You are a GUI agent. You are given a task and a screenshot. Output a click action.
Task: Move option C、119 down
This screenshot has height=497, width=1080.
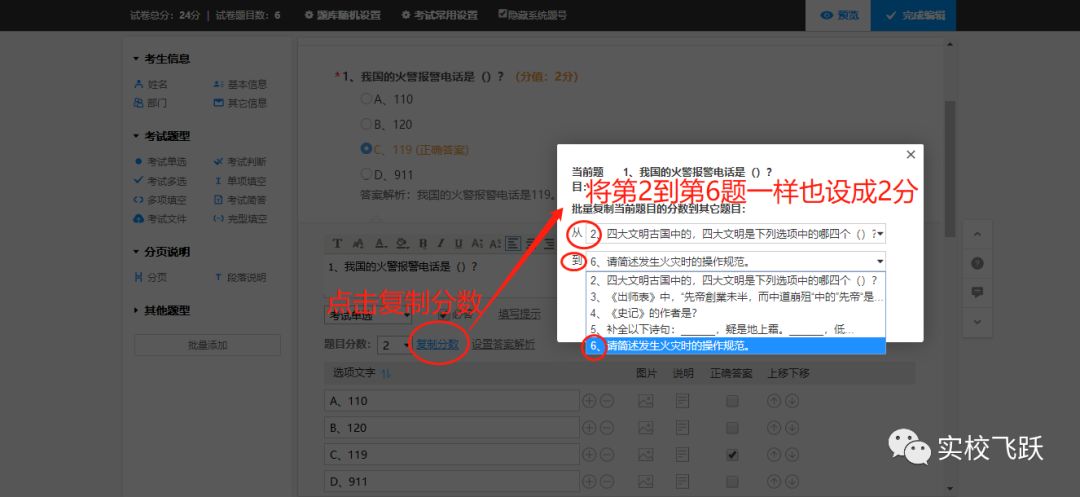coord(791,454)
